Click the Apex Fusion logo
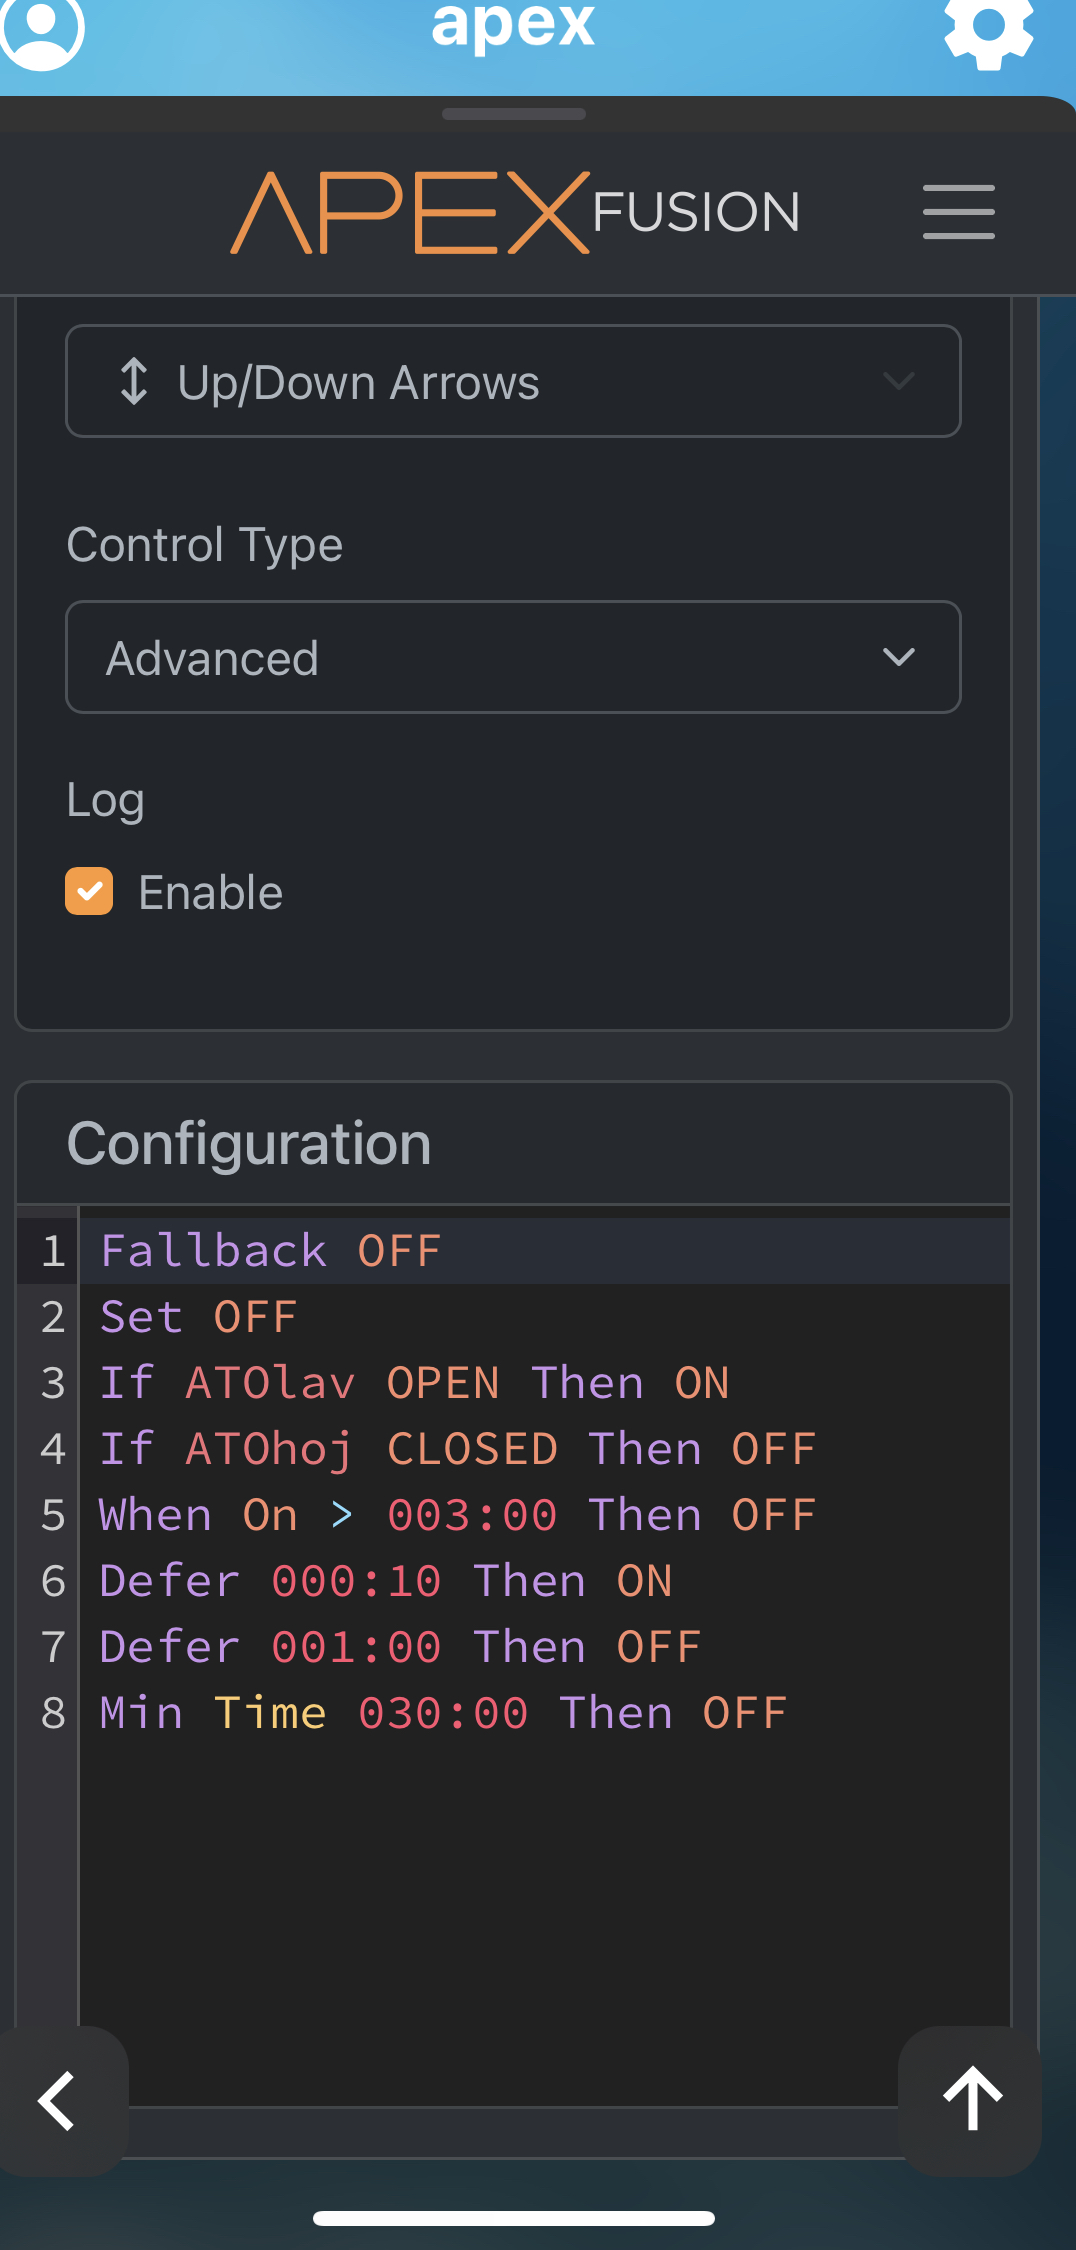 pos(515,212)
